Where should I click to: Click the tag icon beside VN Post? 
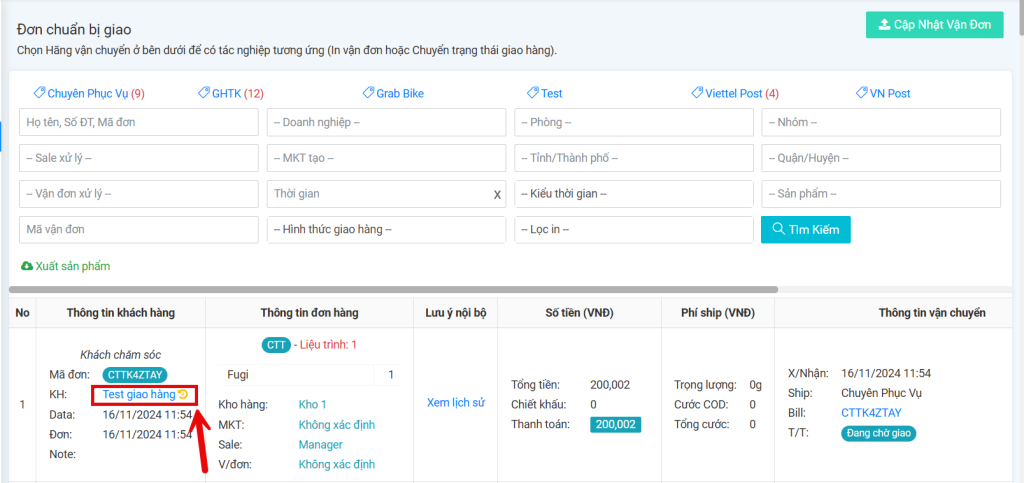[862, 93]
